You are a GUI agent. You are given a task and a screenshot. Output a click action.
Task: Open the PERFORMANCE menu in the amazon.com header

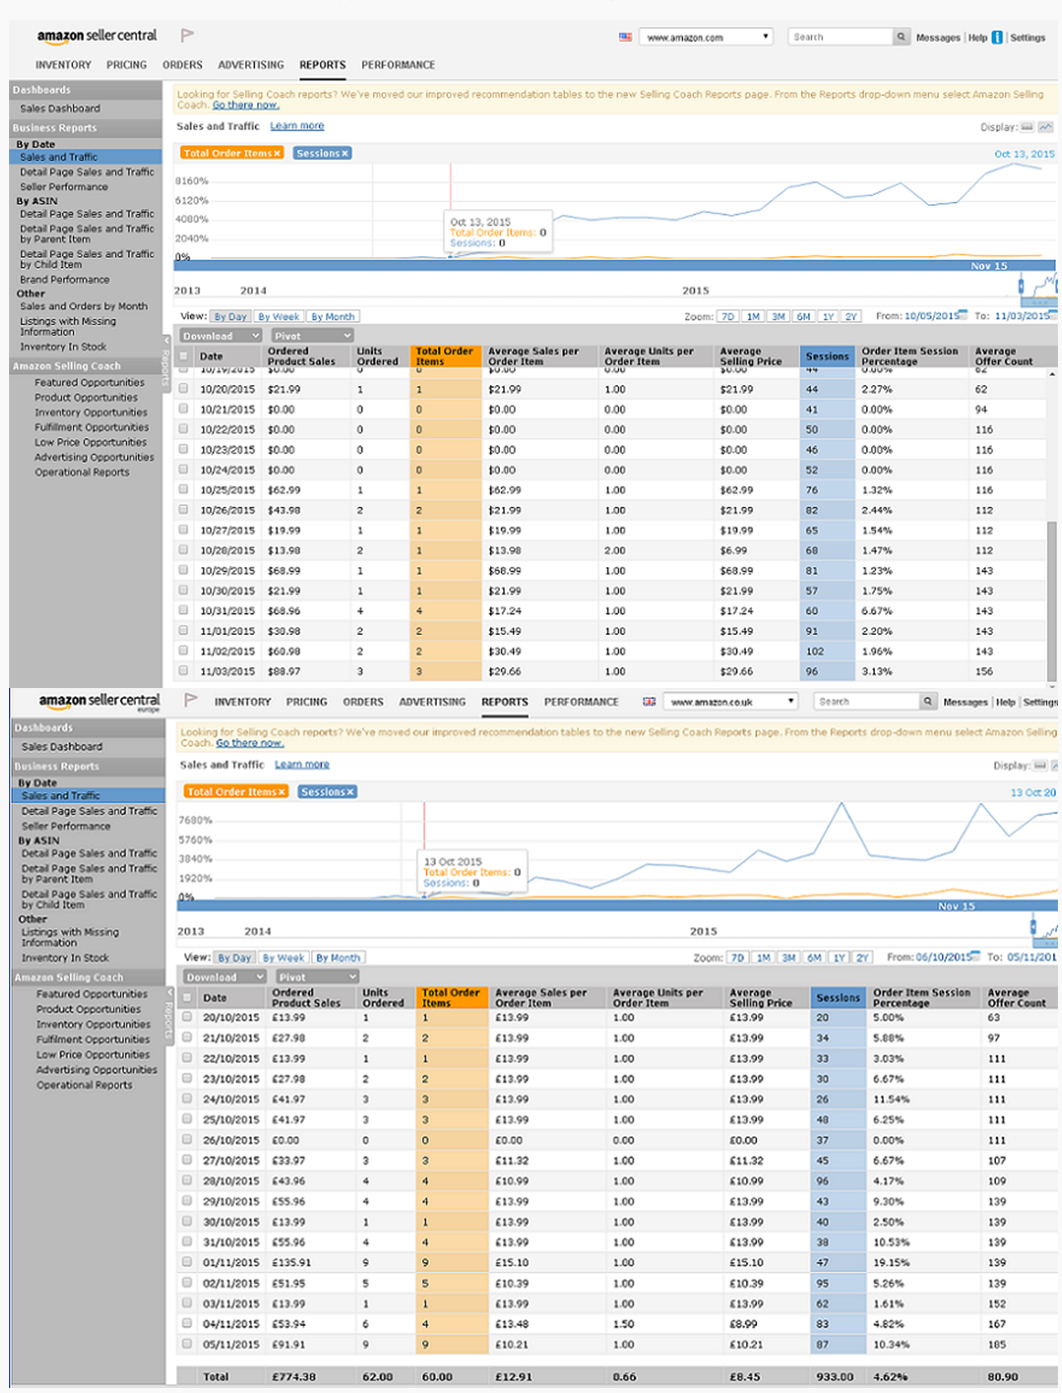[x=398, y=65]
